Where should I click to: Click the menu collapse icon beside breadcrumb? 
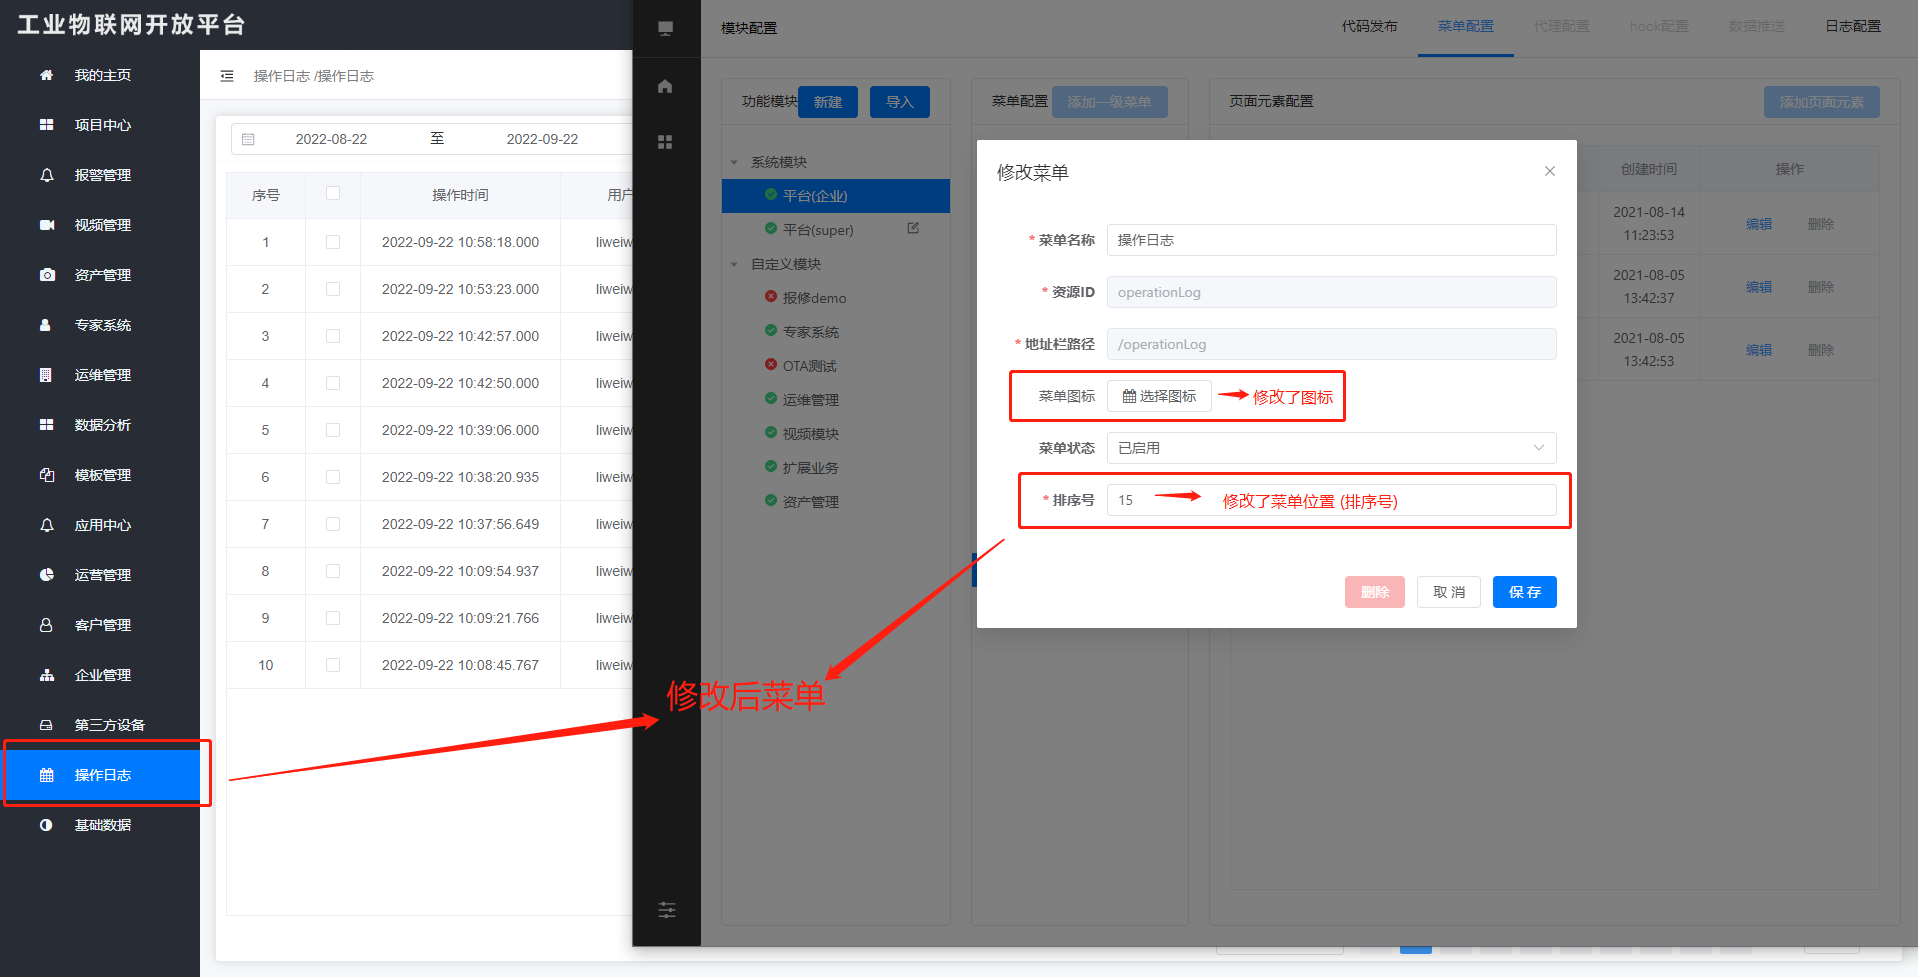click(227, 76)
